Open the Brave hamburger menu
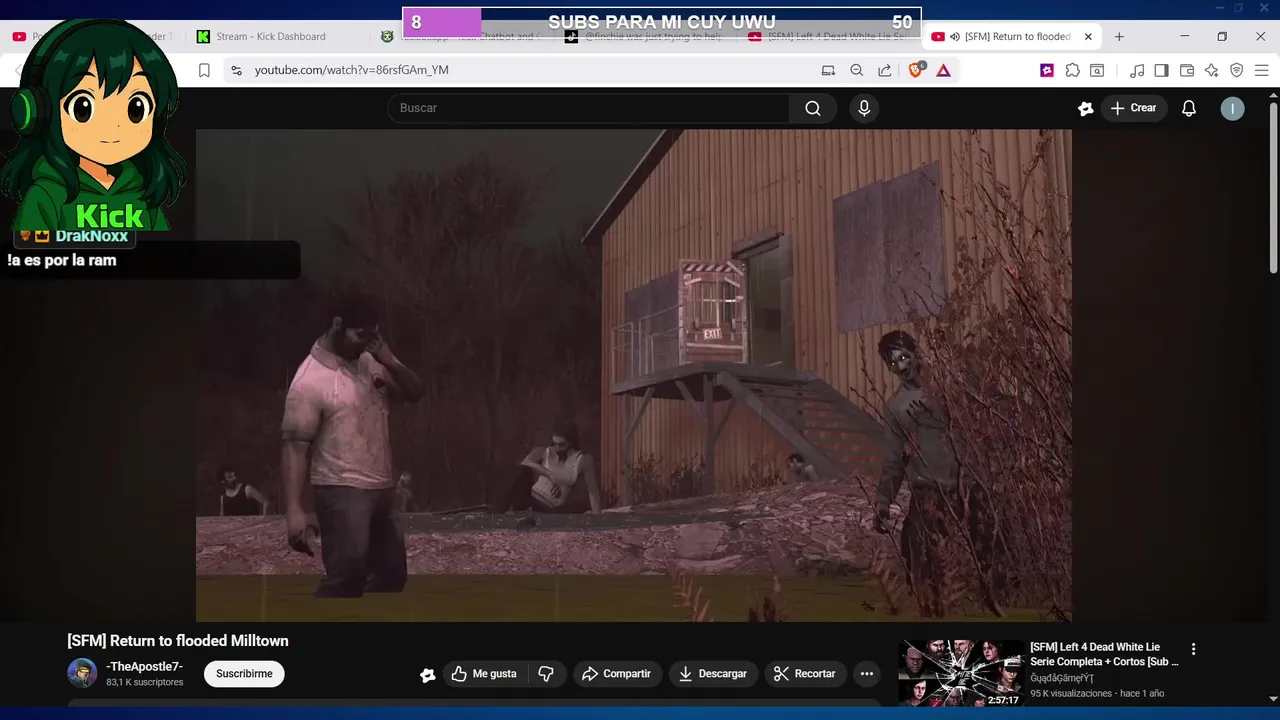This screenshot has width=1280, height=720. tap(1262, 70)
